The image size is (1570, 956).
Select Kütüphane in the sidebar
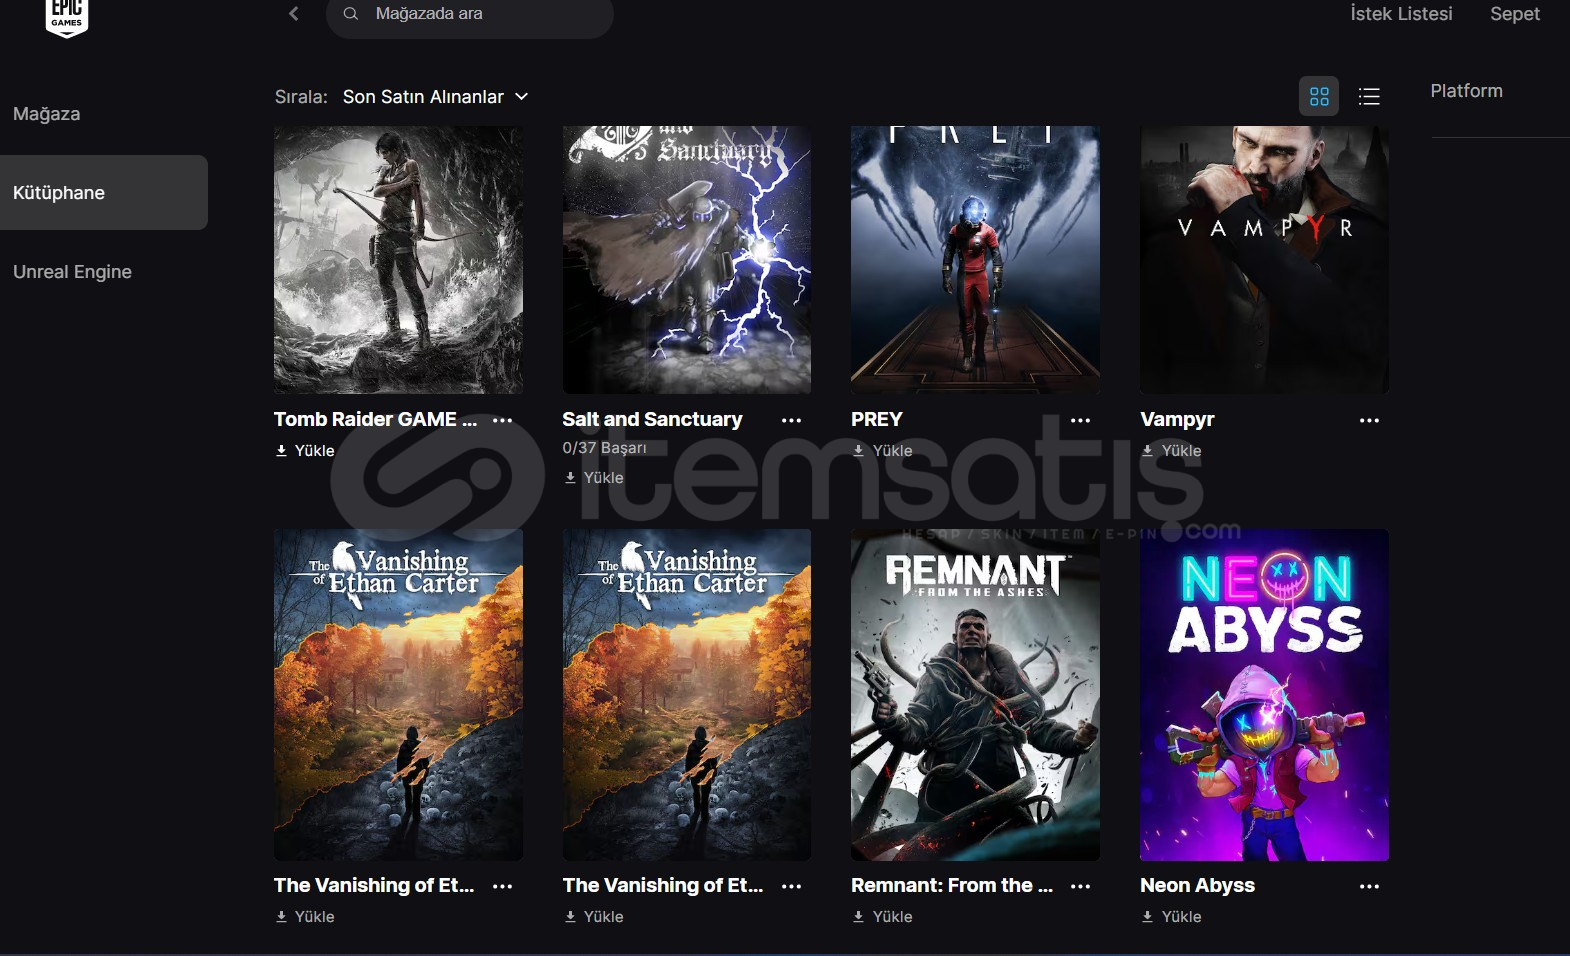[104, 192]
